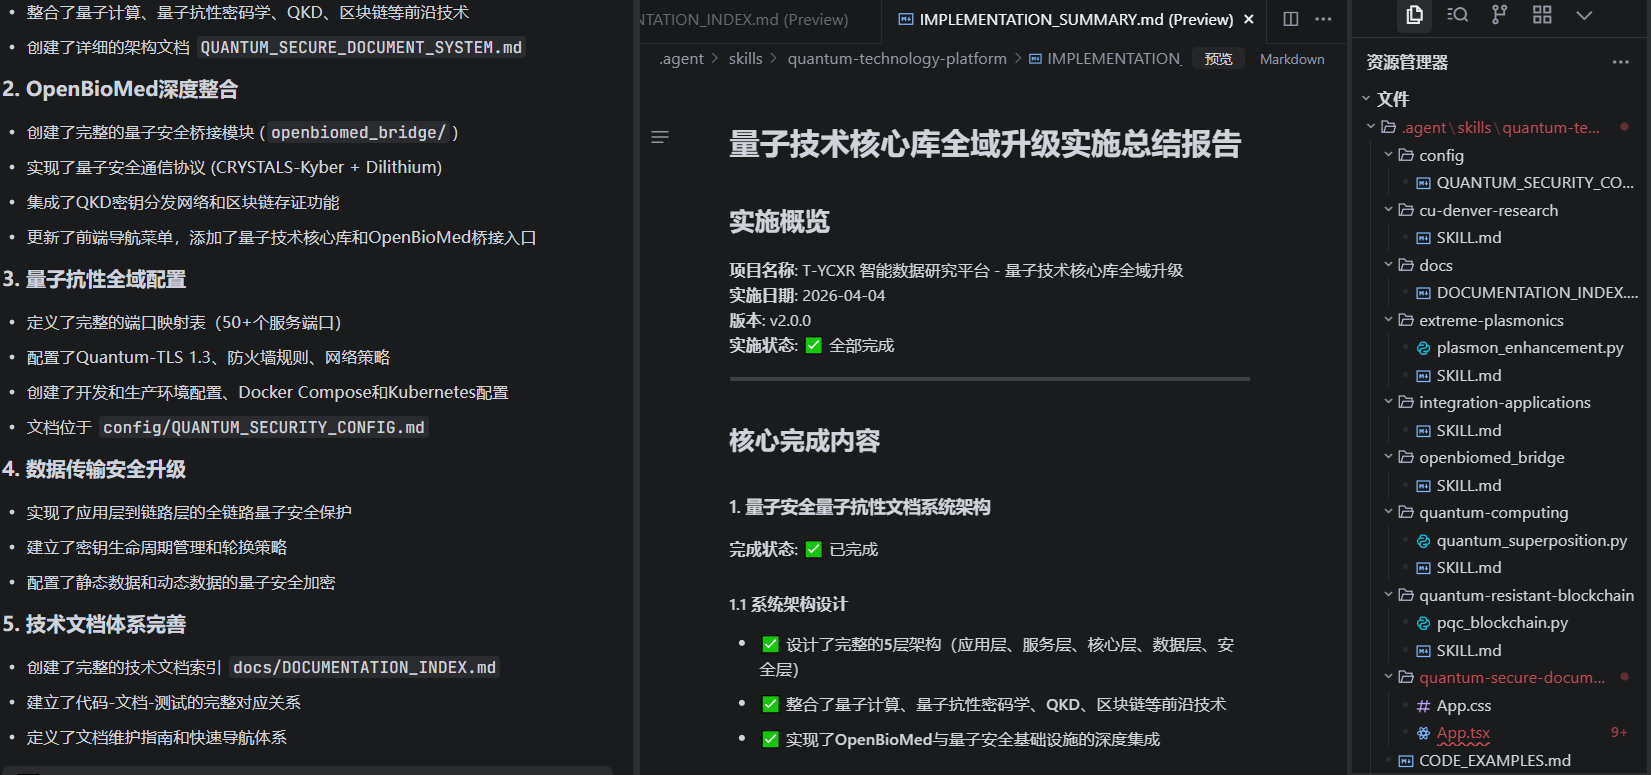1651x775 pixels.
Task: Click markdown icon in breadcrumb IMPLEMENTATION item
Action: click(1035, 59)
